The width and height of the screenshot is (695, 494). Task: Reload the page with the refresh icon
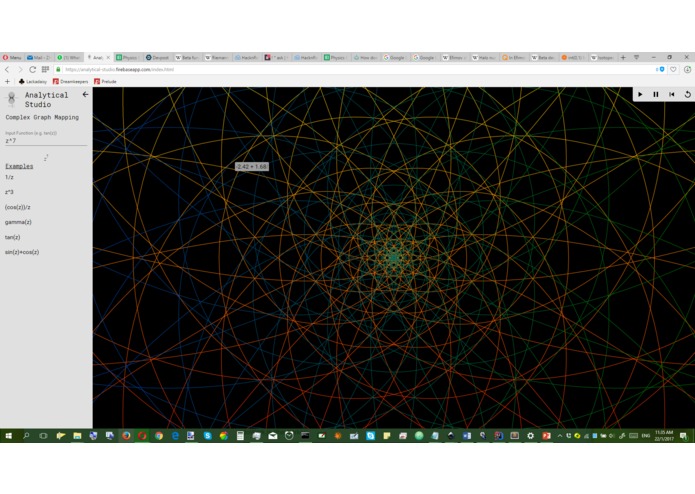click(x=32, y=70)
